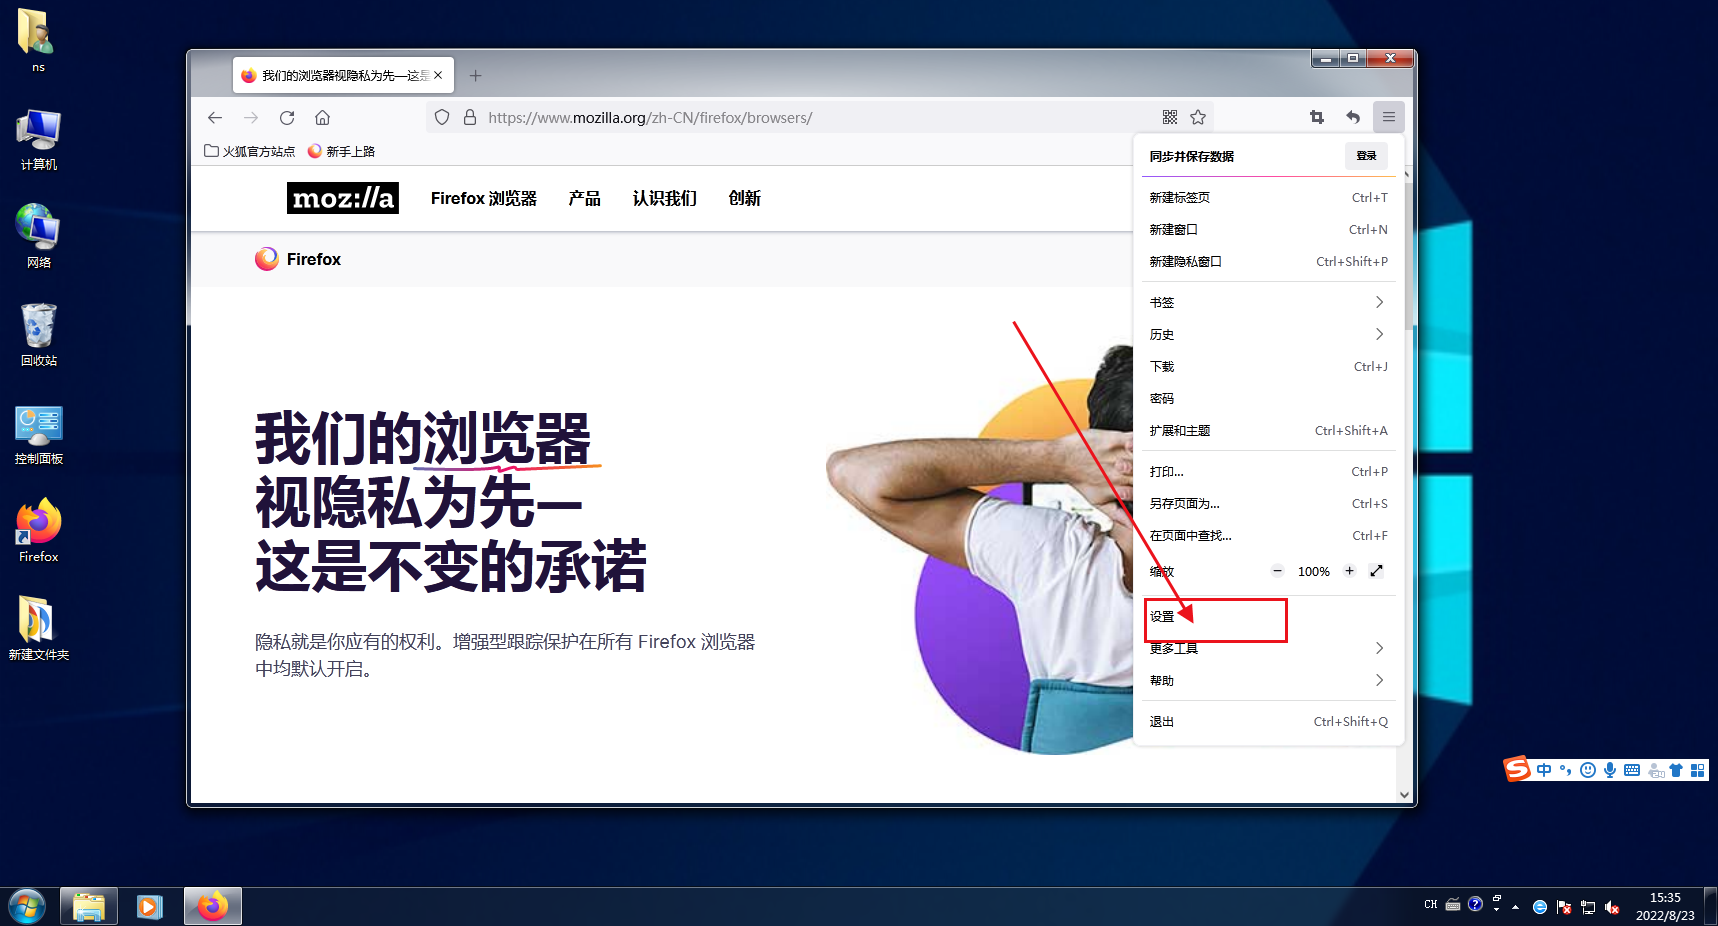Click the screenshot crop tool icon
Screen dimensions: 1718x926
point(1317,117)
